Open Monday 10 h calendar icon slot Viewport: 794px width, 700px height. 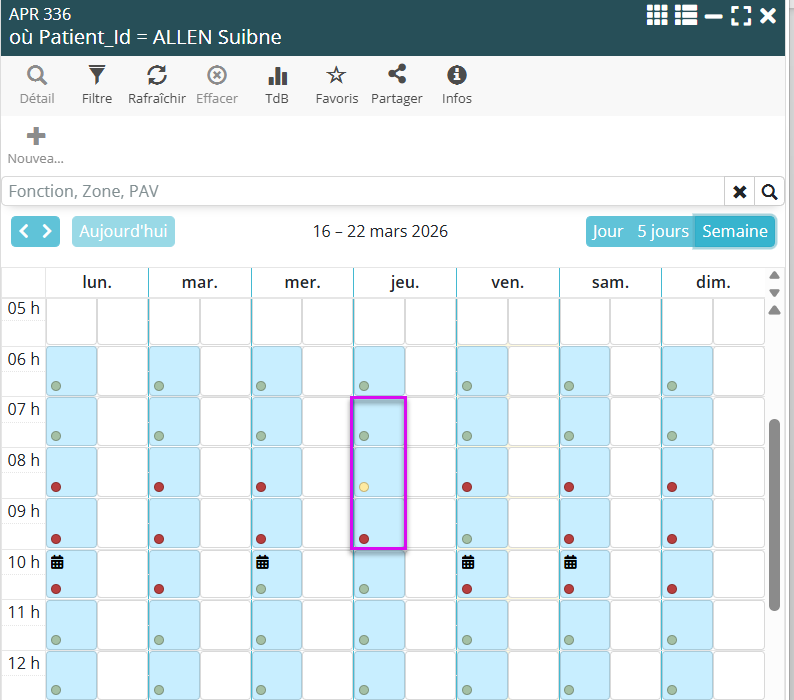point(57,563)
